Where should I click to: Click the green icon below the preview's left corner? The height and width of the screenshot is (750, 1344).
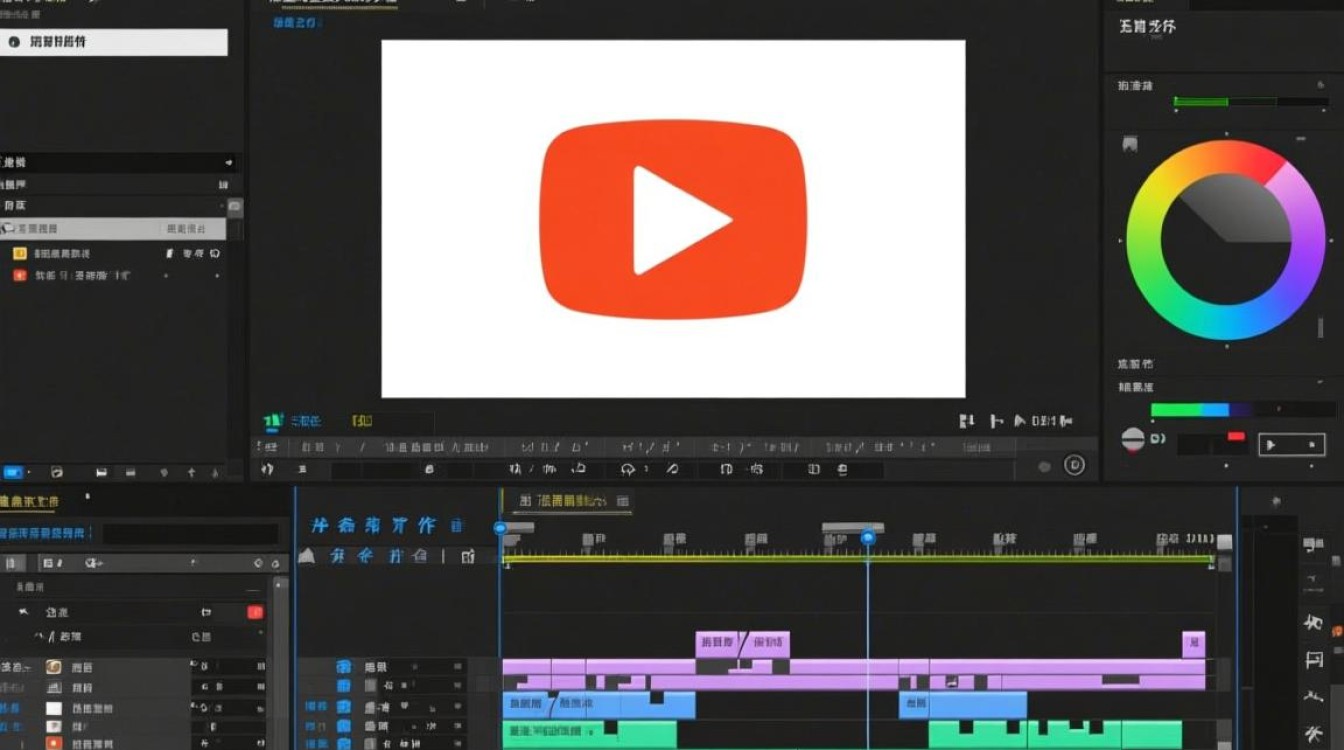click(272, 422)
